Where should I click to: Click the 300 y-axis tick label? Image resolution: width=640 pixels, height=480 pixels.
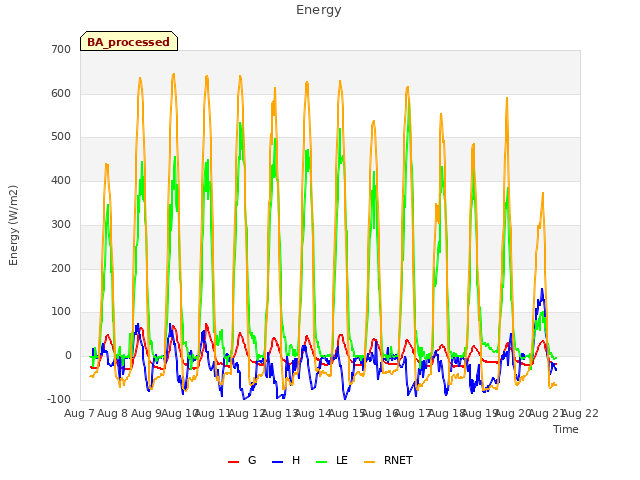(61, 224)
